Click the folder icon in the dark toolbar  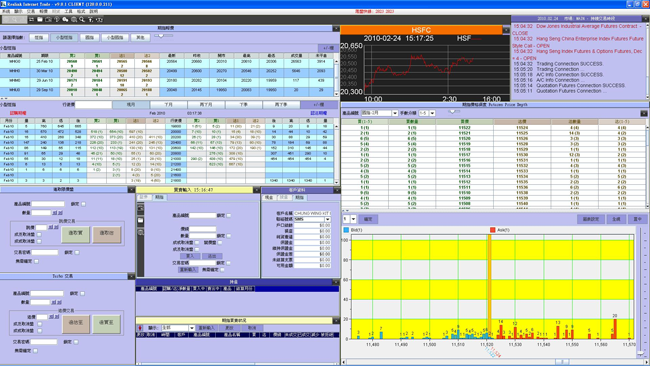click(40, 19)
